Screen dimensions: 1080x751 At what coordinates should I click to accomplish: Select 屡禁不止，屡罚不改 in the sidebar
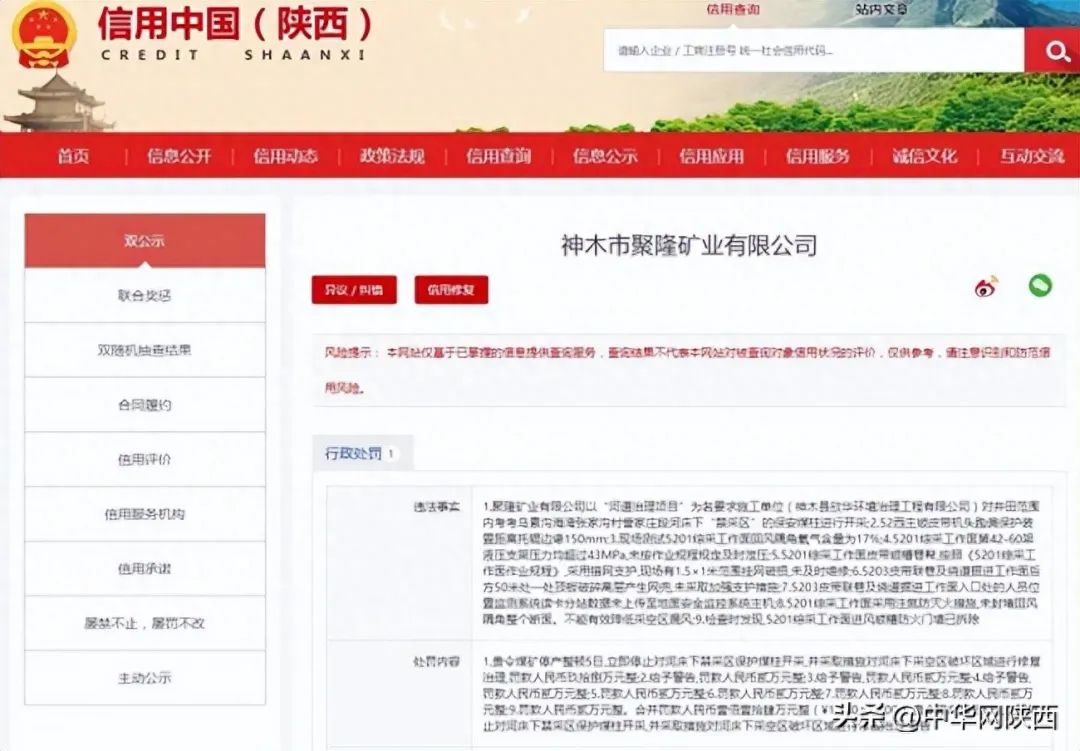click(145, 623)
